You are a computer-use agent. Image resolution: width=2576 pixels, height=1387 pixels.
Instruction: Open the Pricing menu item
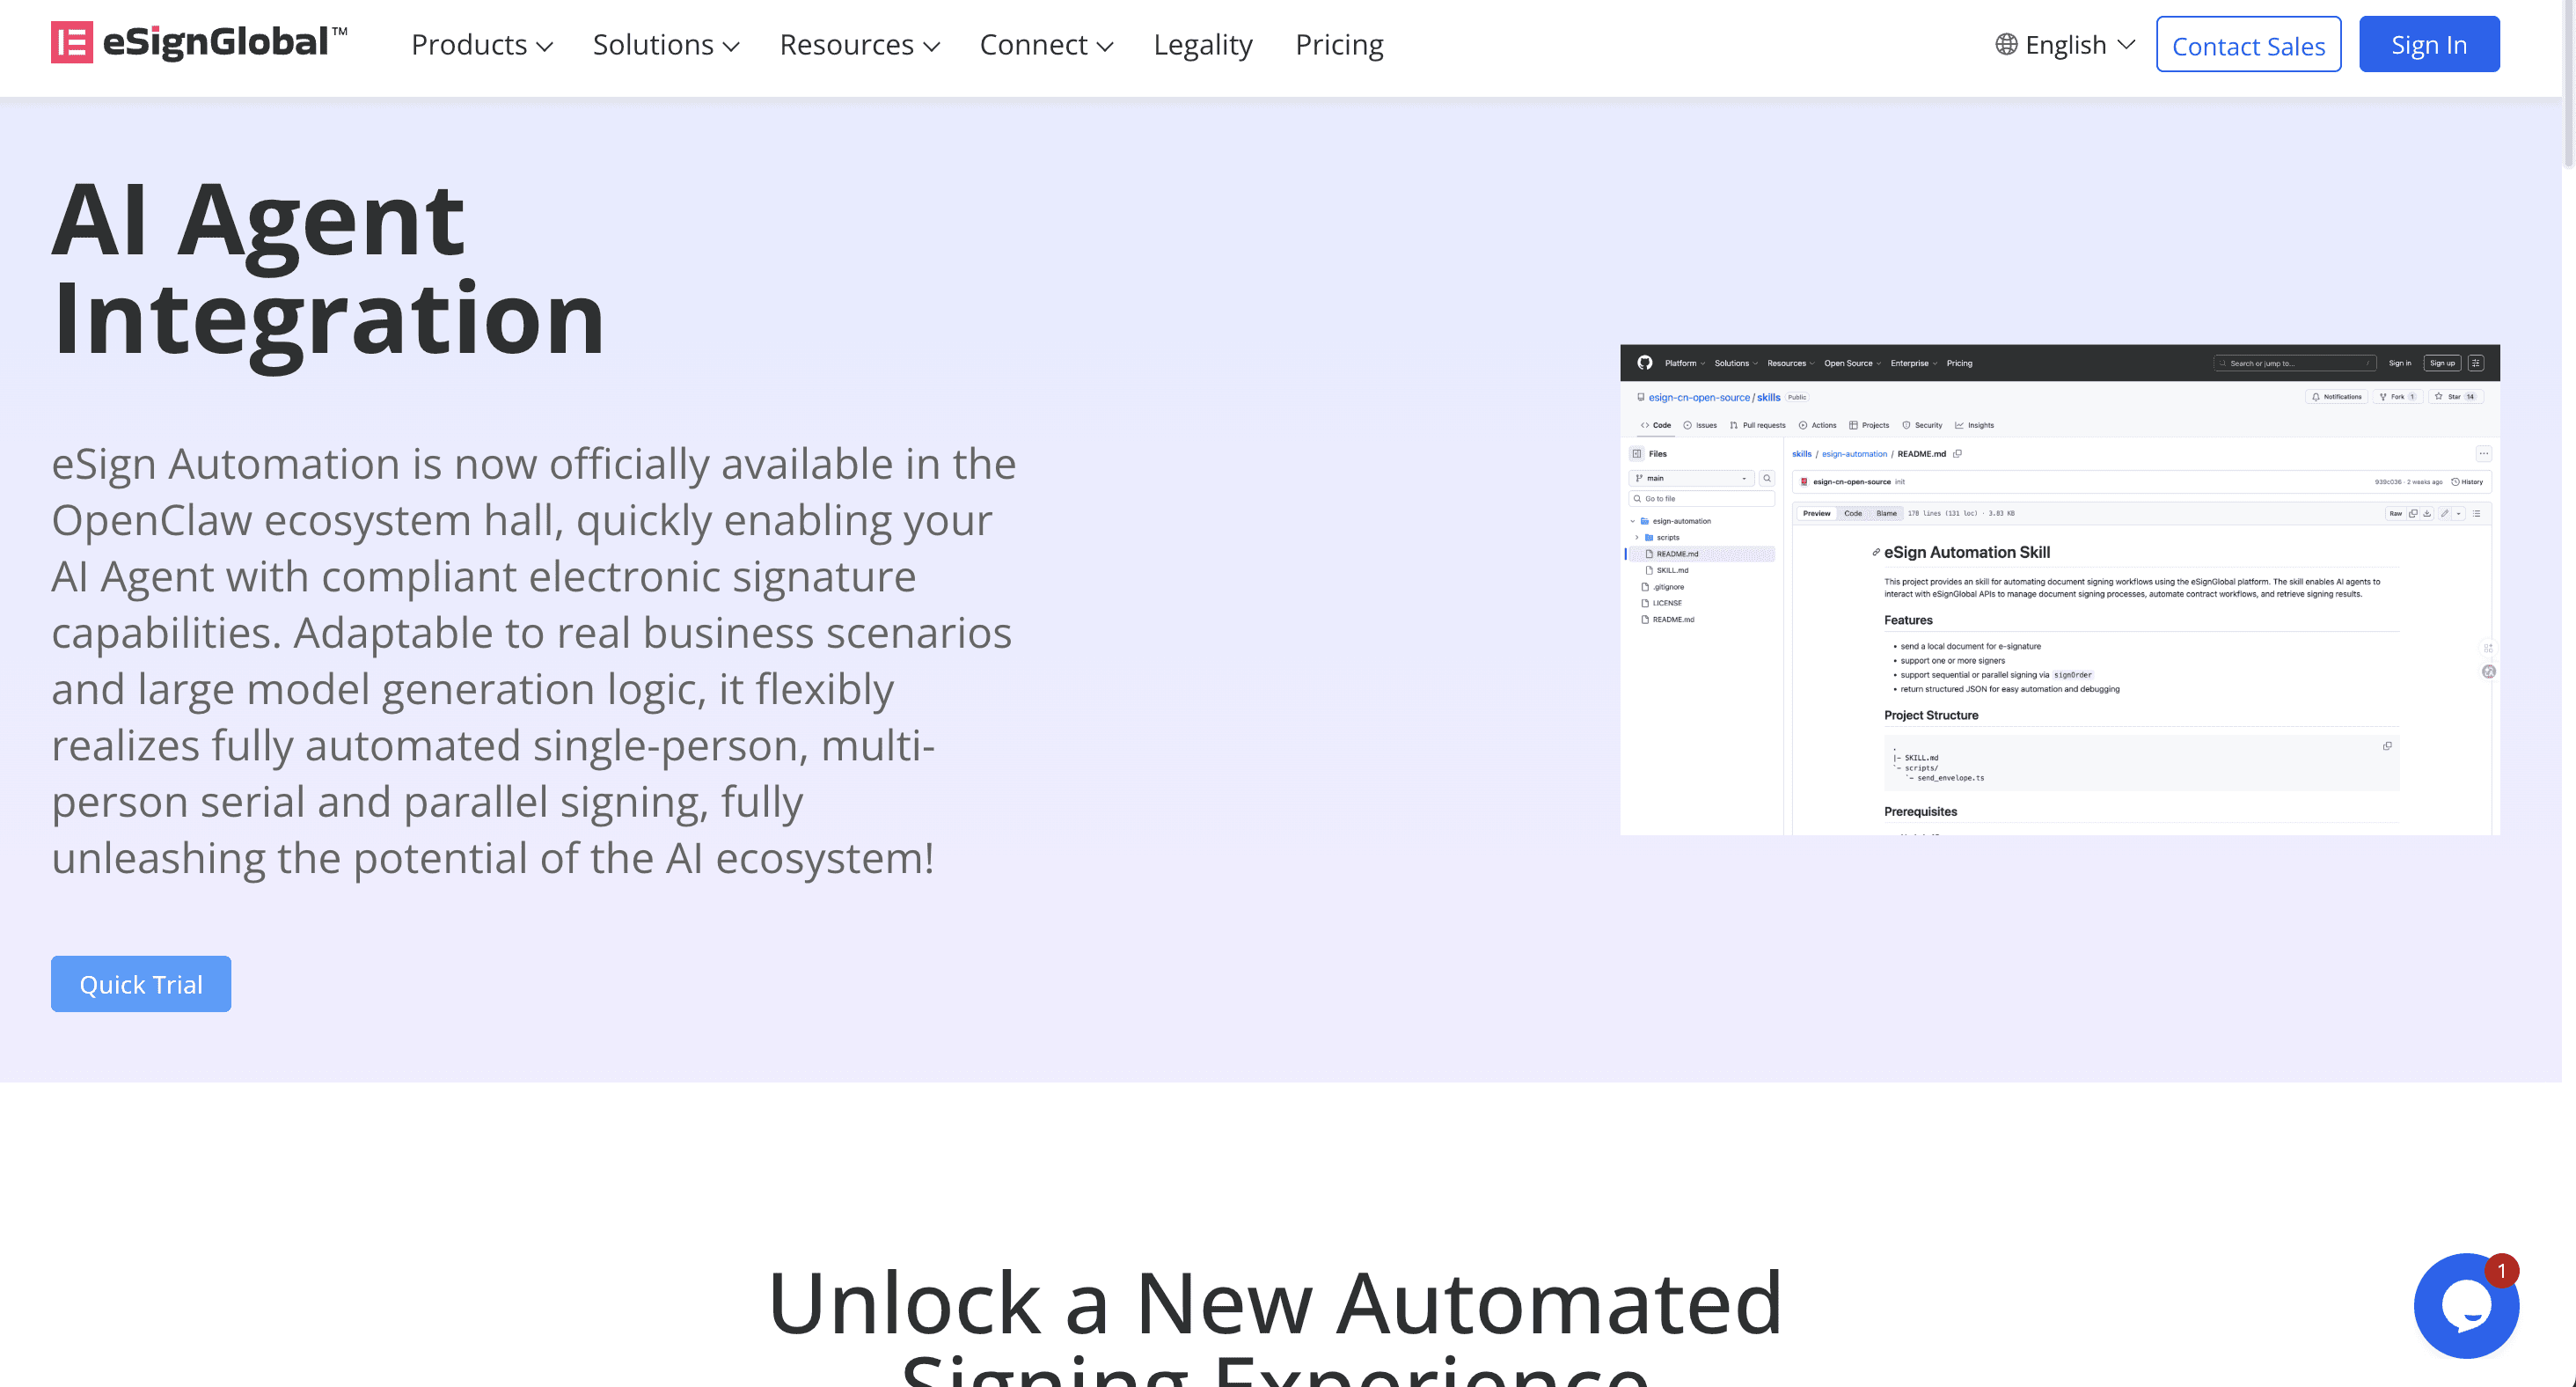pos(1339,45)
